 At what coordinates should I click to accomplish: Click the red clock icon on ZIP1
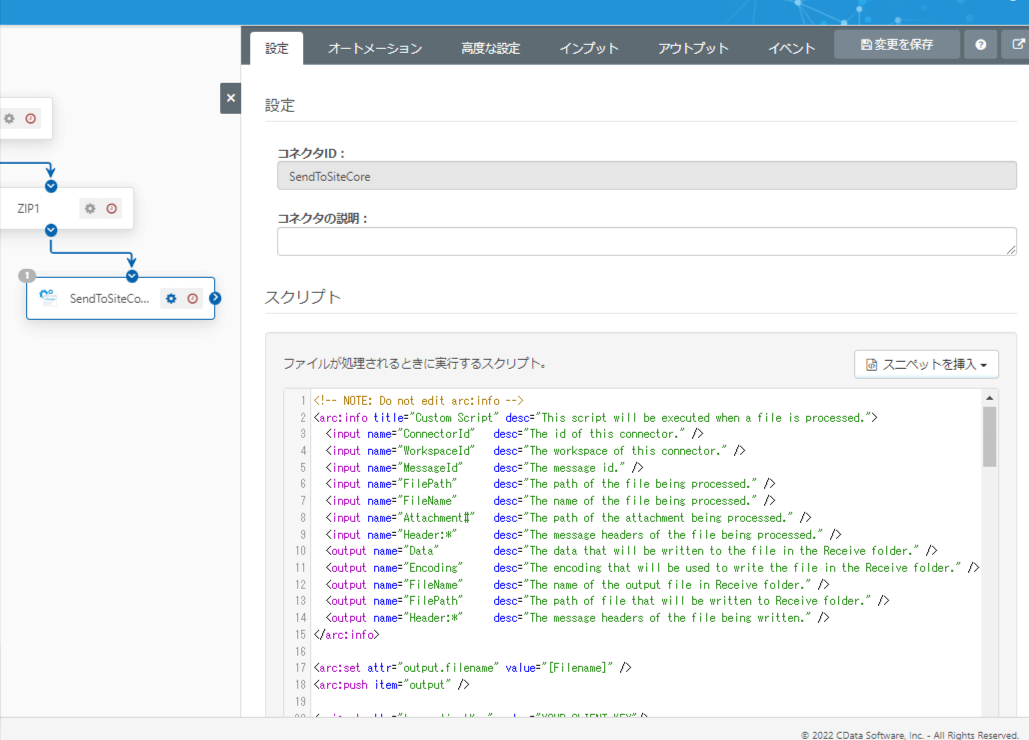coord(112,209)
